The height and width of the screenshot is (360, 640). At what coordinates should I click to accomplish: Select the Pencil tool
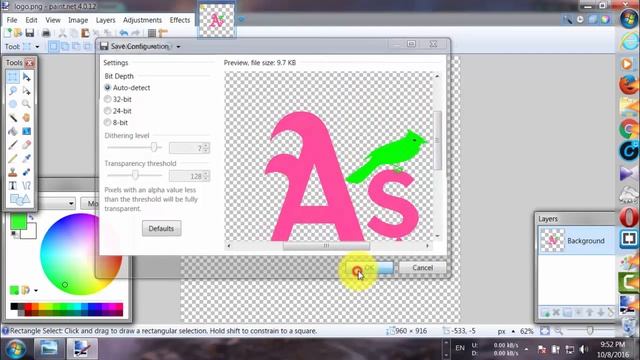coord(13,158)
